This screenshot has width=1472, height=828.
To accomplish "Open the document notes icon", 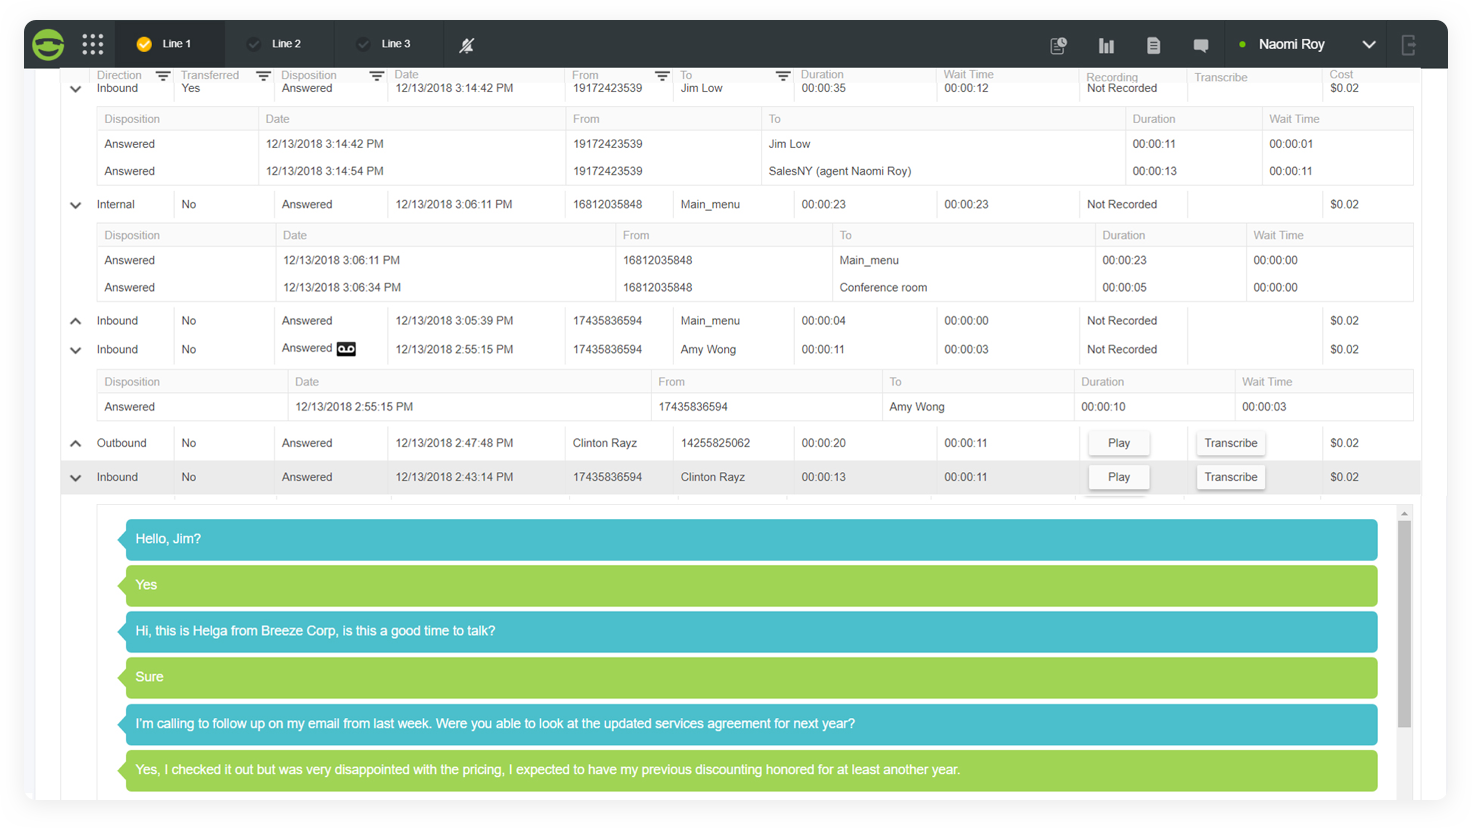I will pos(1153,45).
